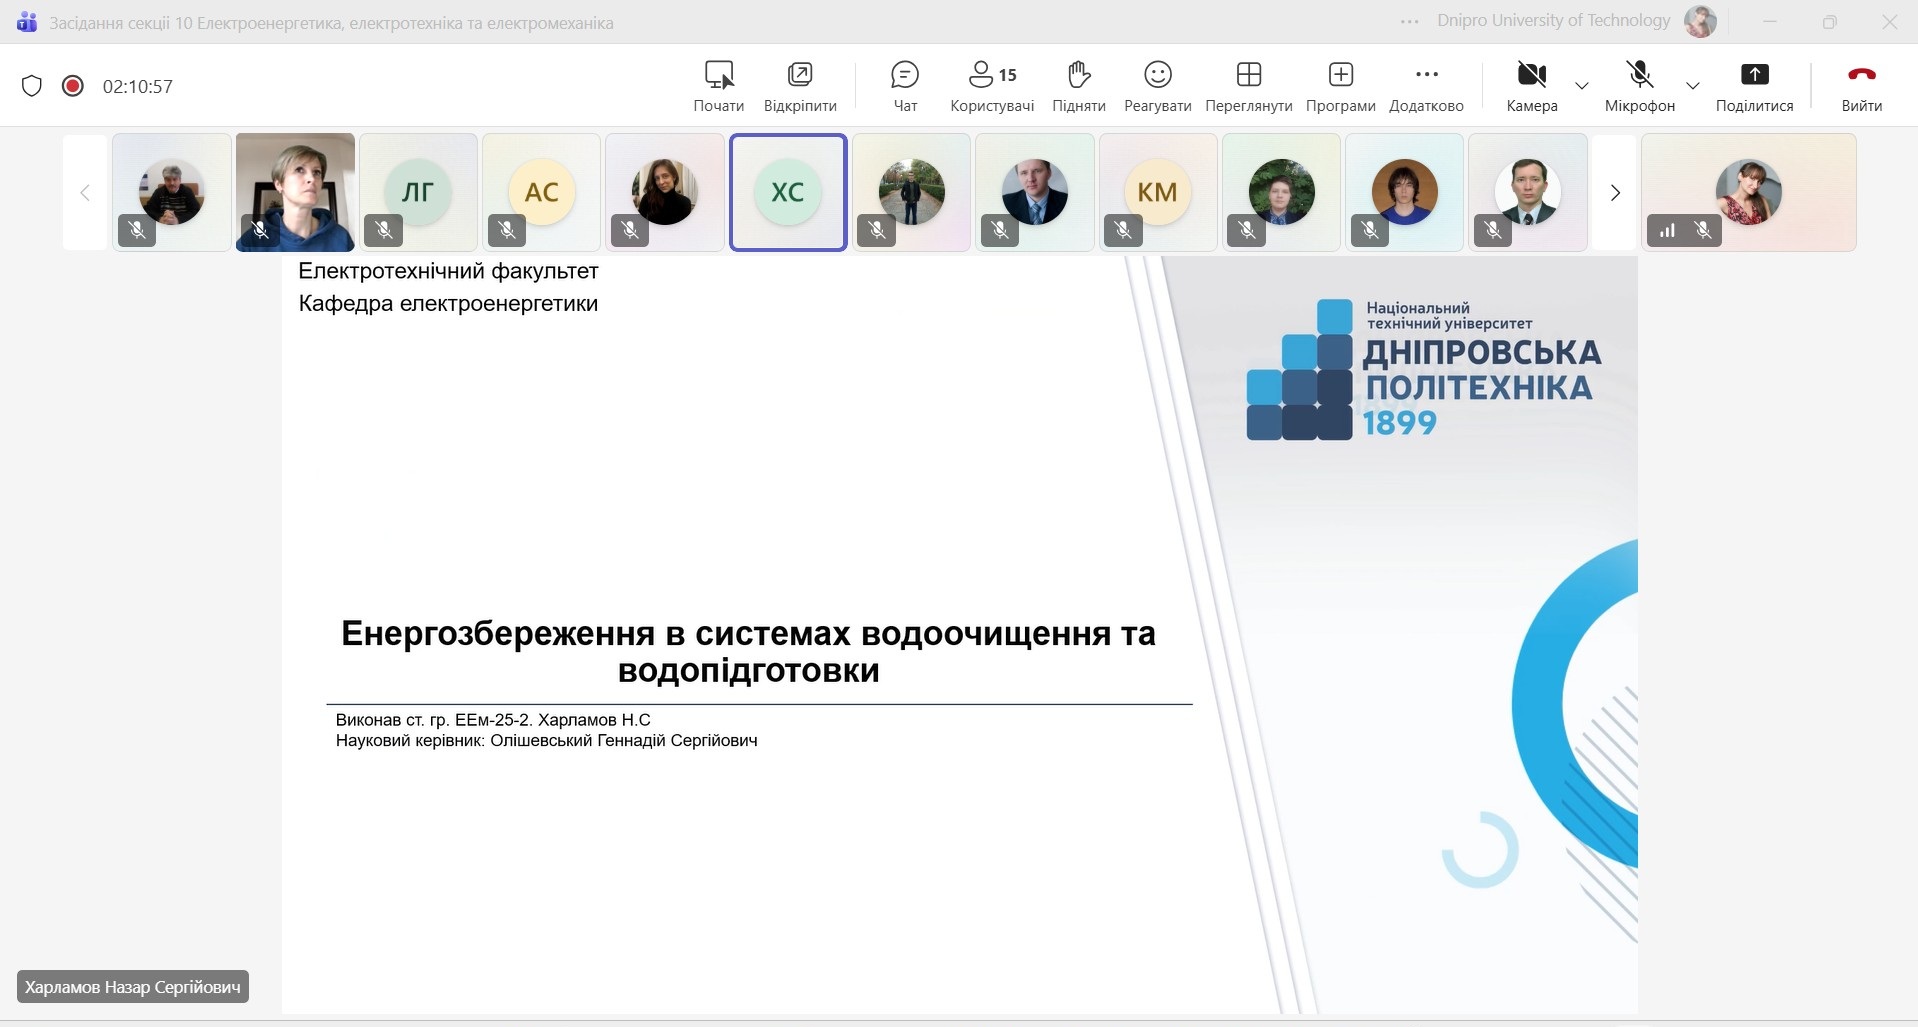
Task: Open the Chat panel
Action: [904, 86]
